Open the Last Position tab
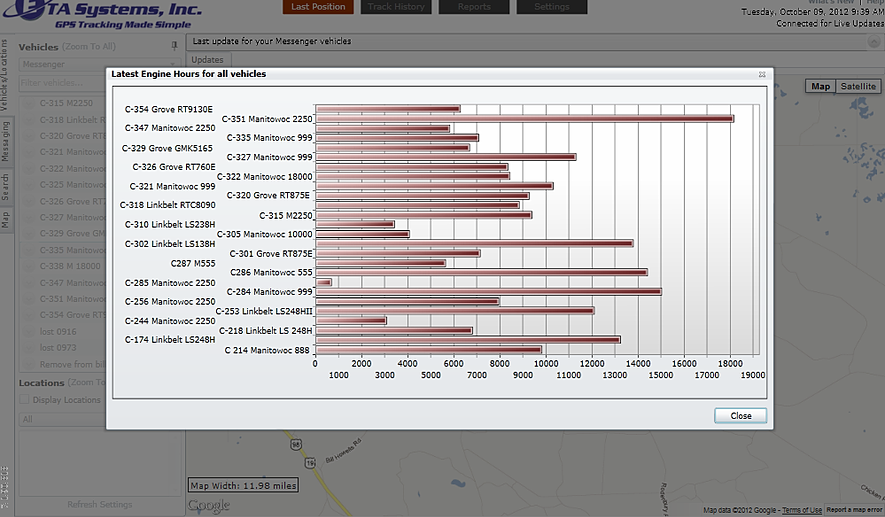Screen dimensions: 885x517 point(318,7)
